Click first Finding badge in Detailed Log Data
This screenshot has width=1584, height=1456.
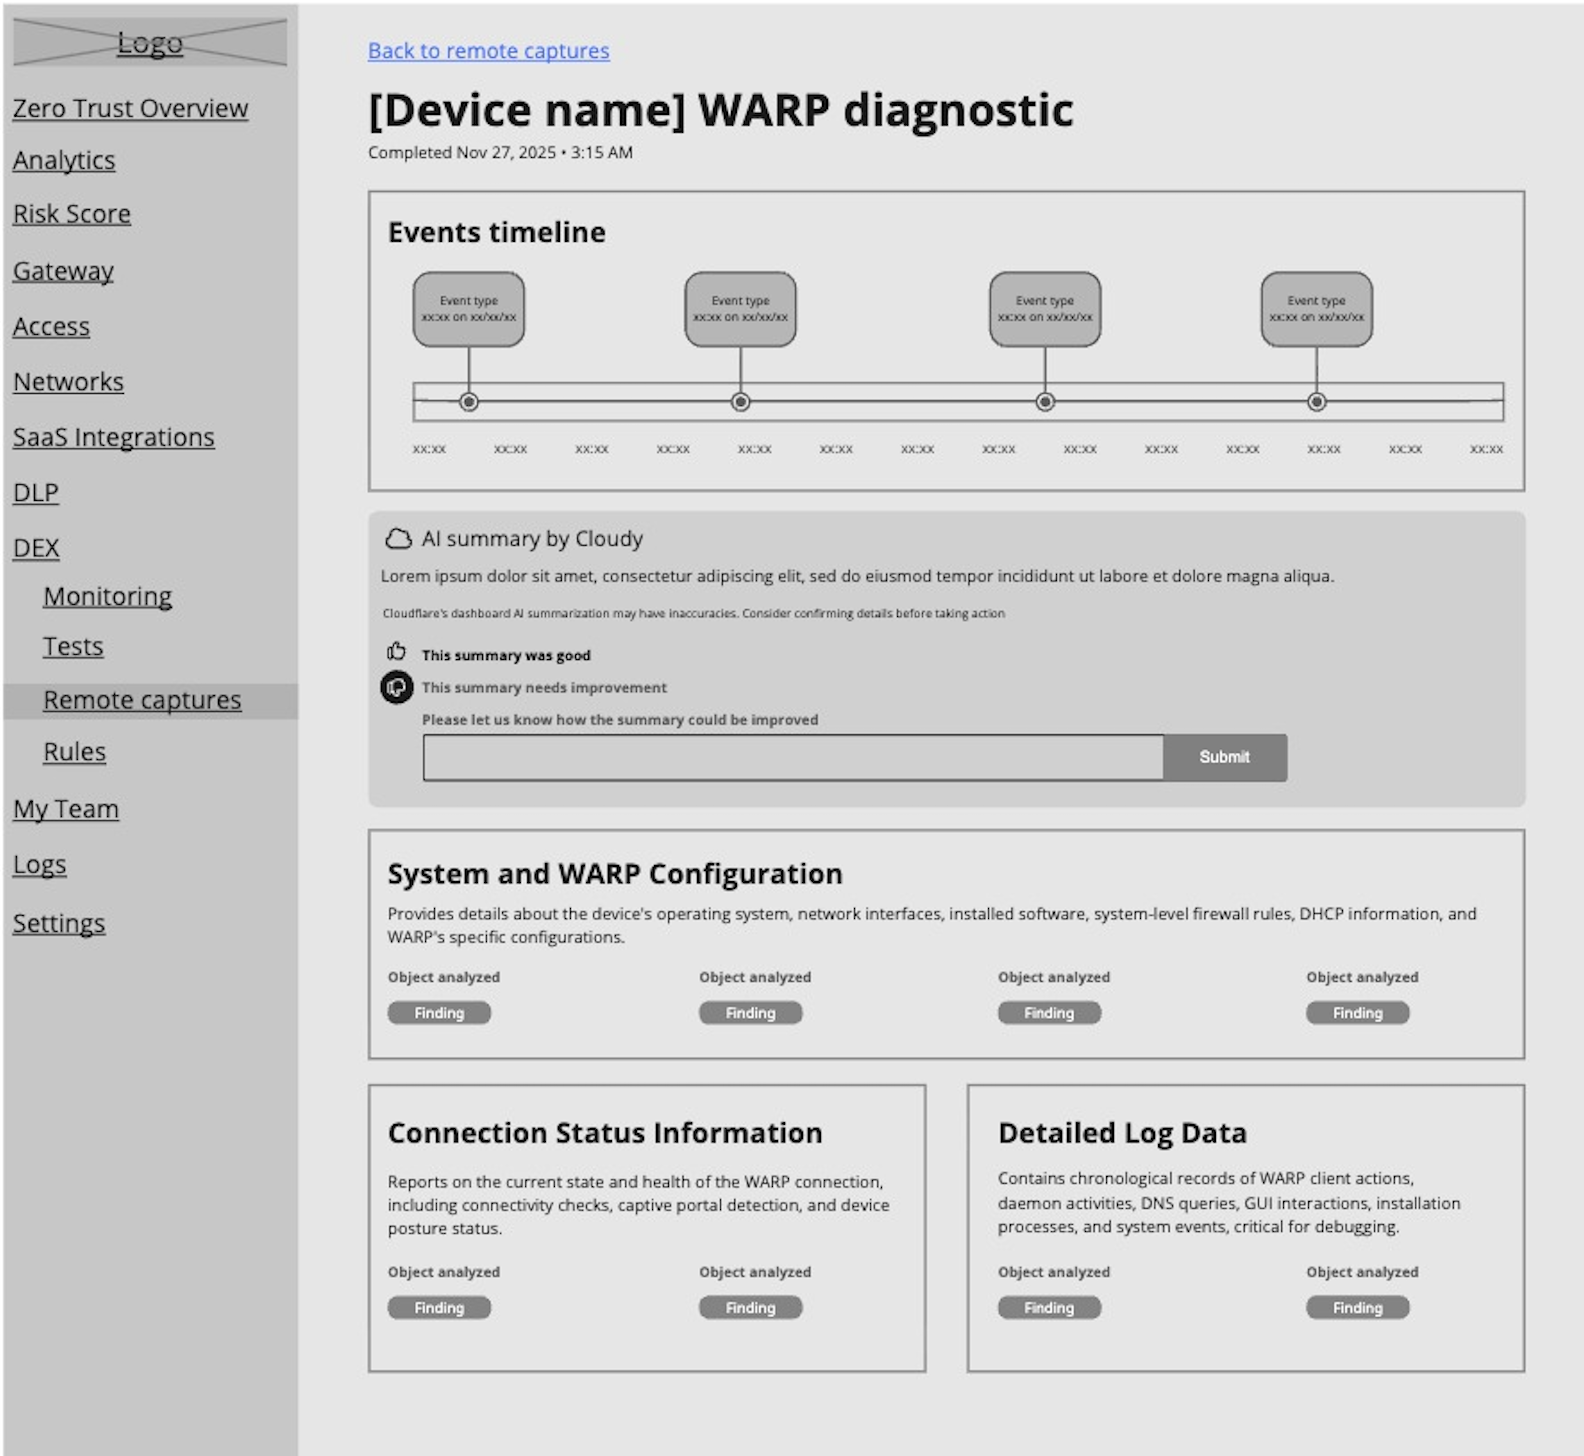(x=1049, y=1308)
